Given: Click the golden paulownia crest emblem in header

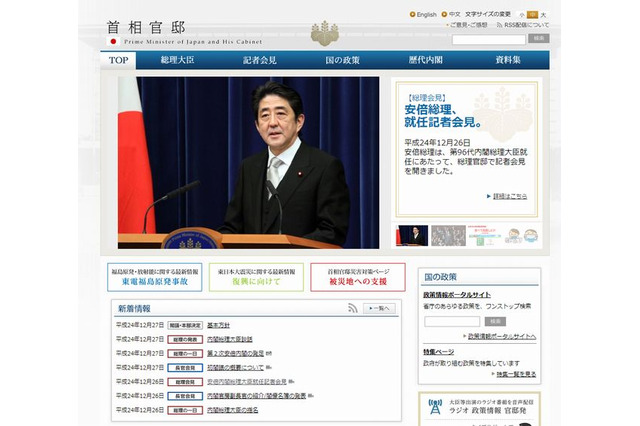Looking at the screenshot, I should tap(325, 33).
